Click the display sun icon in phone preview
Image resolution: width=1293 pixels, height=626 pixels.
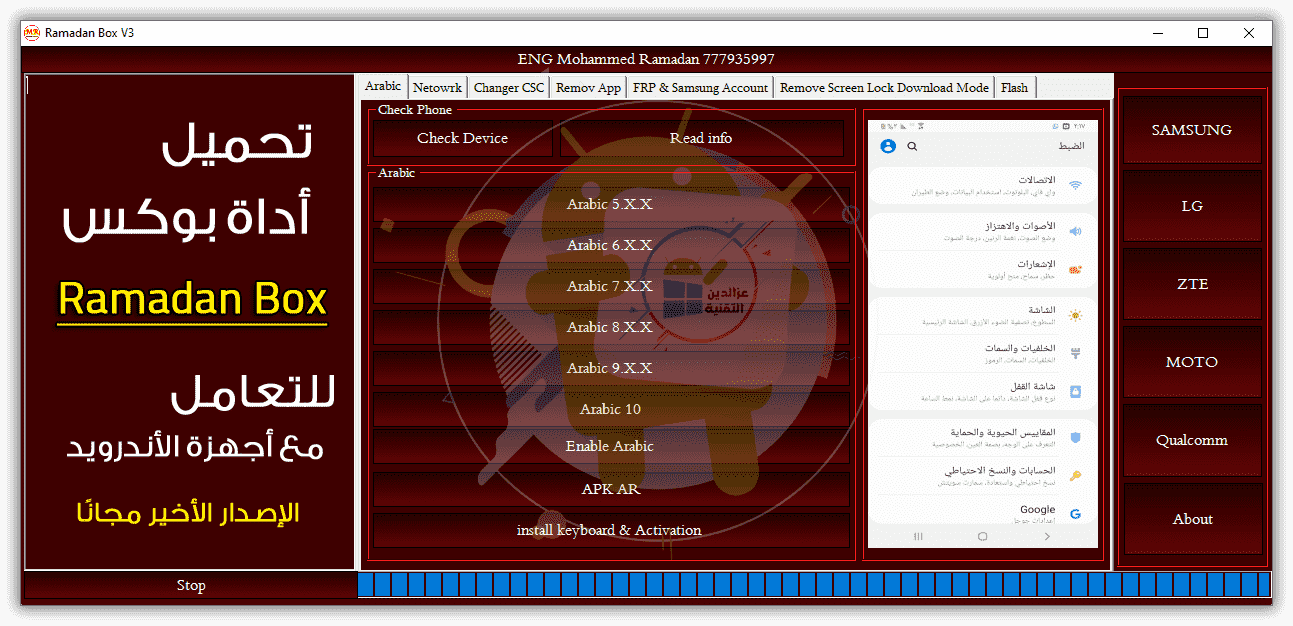[x=1075, y=315]
